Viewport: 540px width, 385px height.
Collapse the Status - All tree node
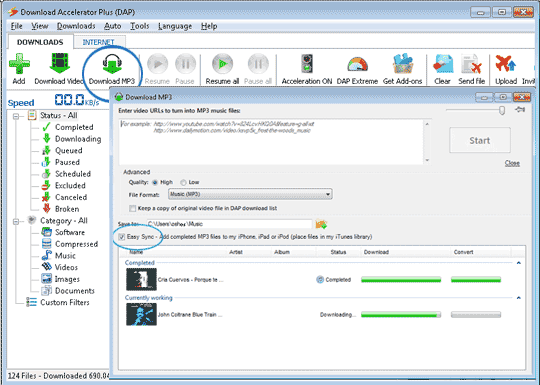16,116
